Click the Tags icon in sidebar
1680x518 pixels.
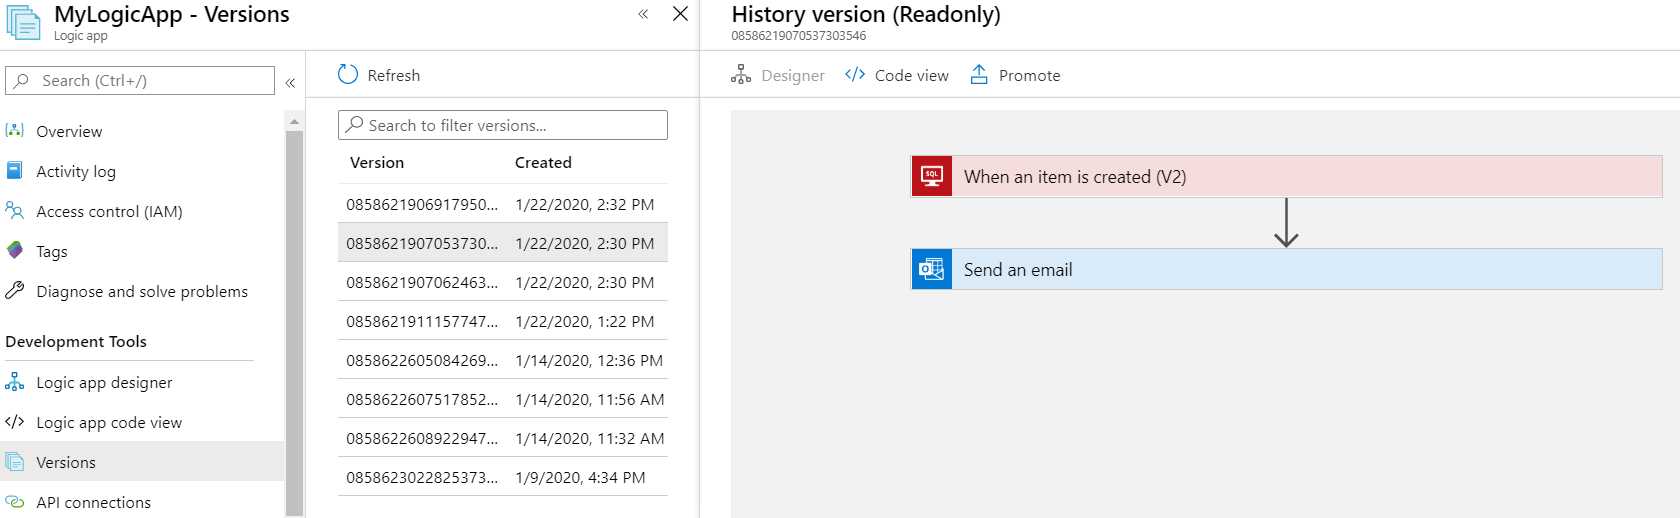click(15, 251)
